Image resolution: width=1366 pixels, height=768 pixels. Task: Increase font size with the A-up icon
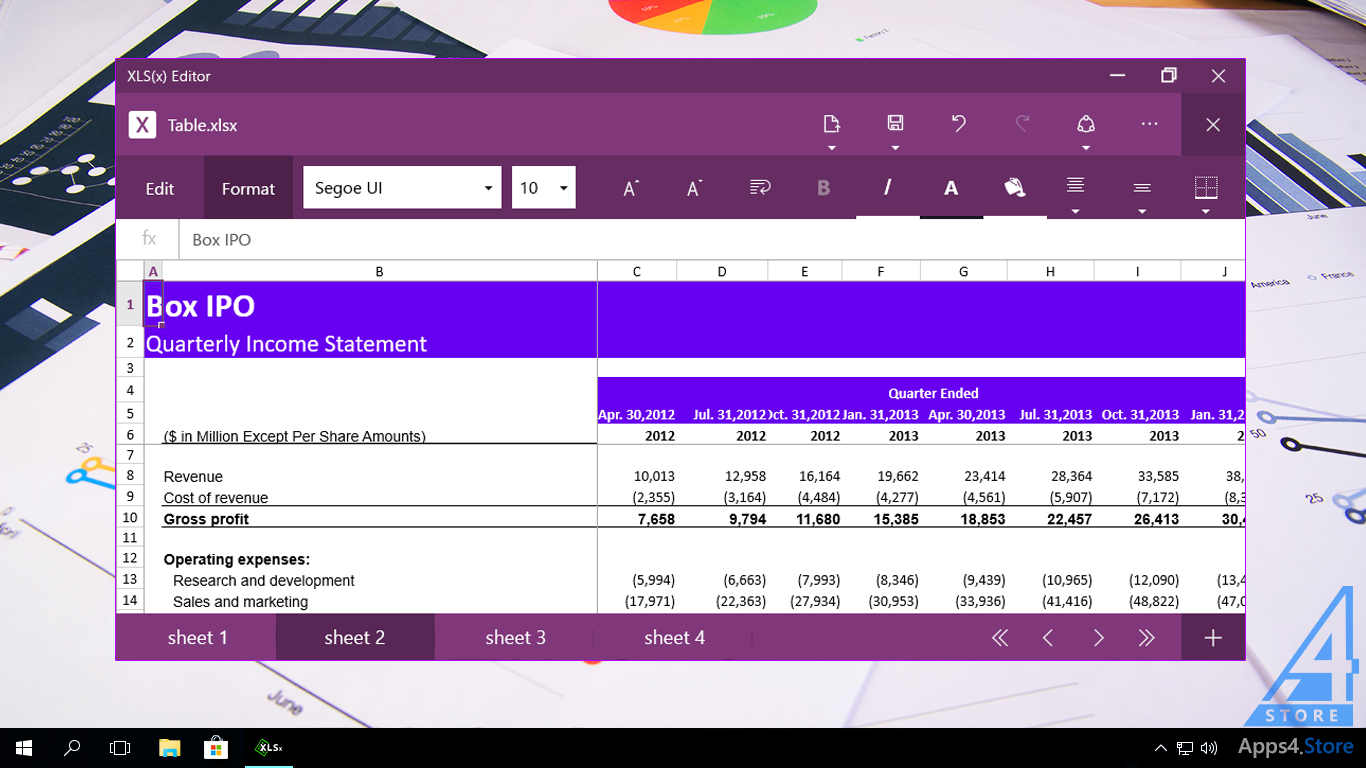pos(631,188)
